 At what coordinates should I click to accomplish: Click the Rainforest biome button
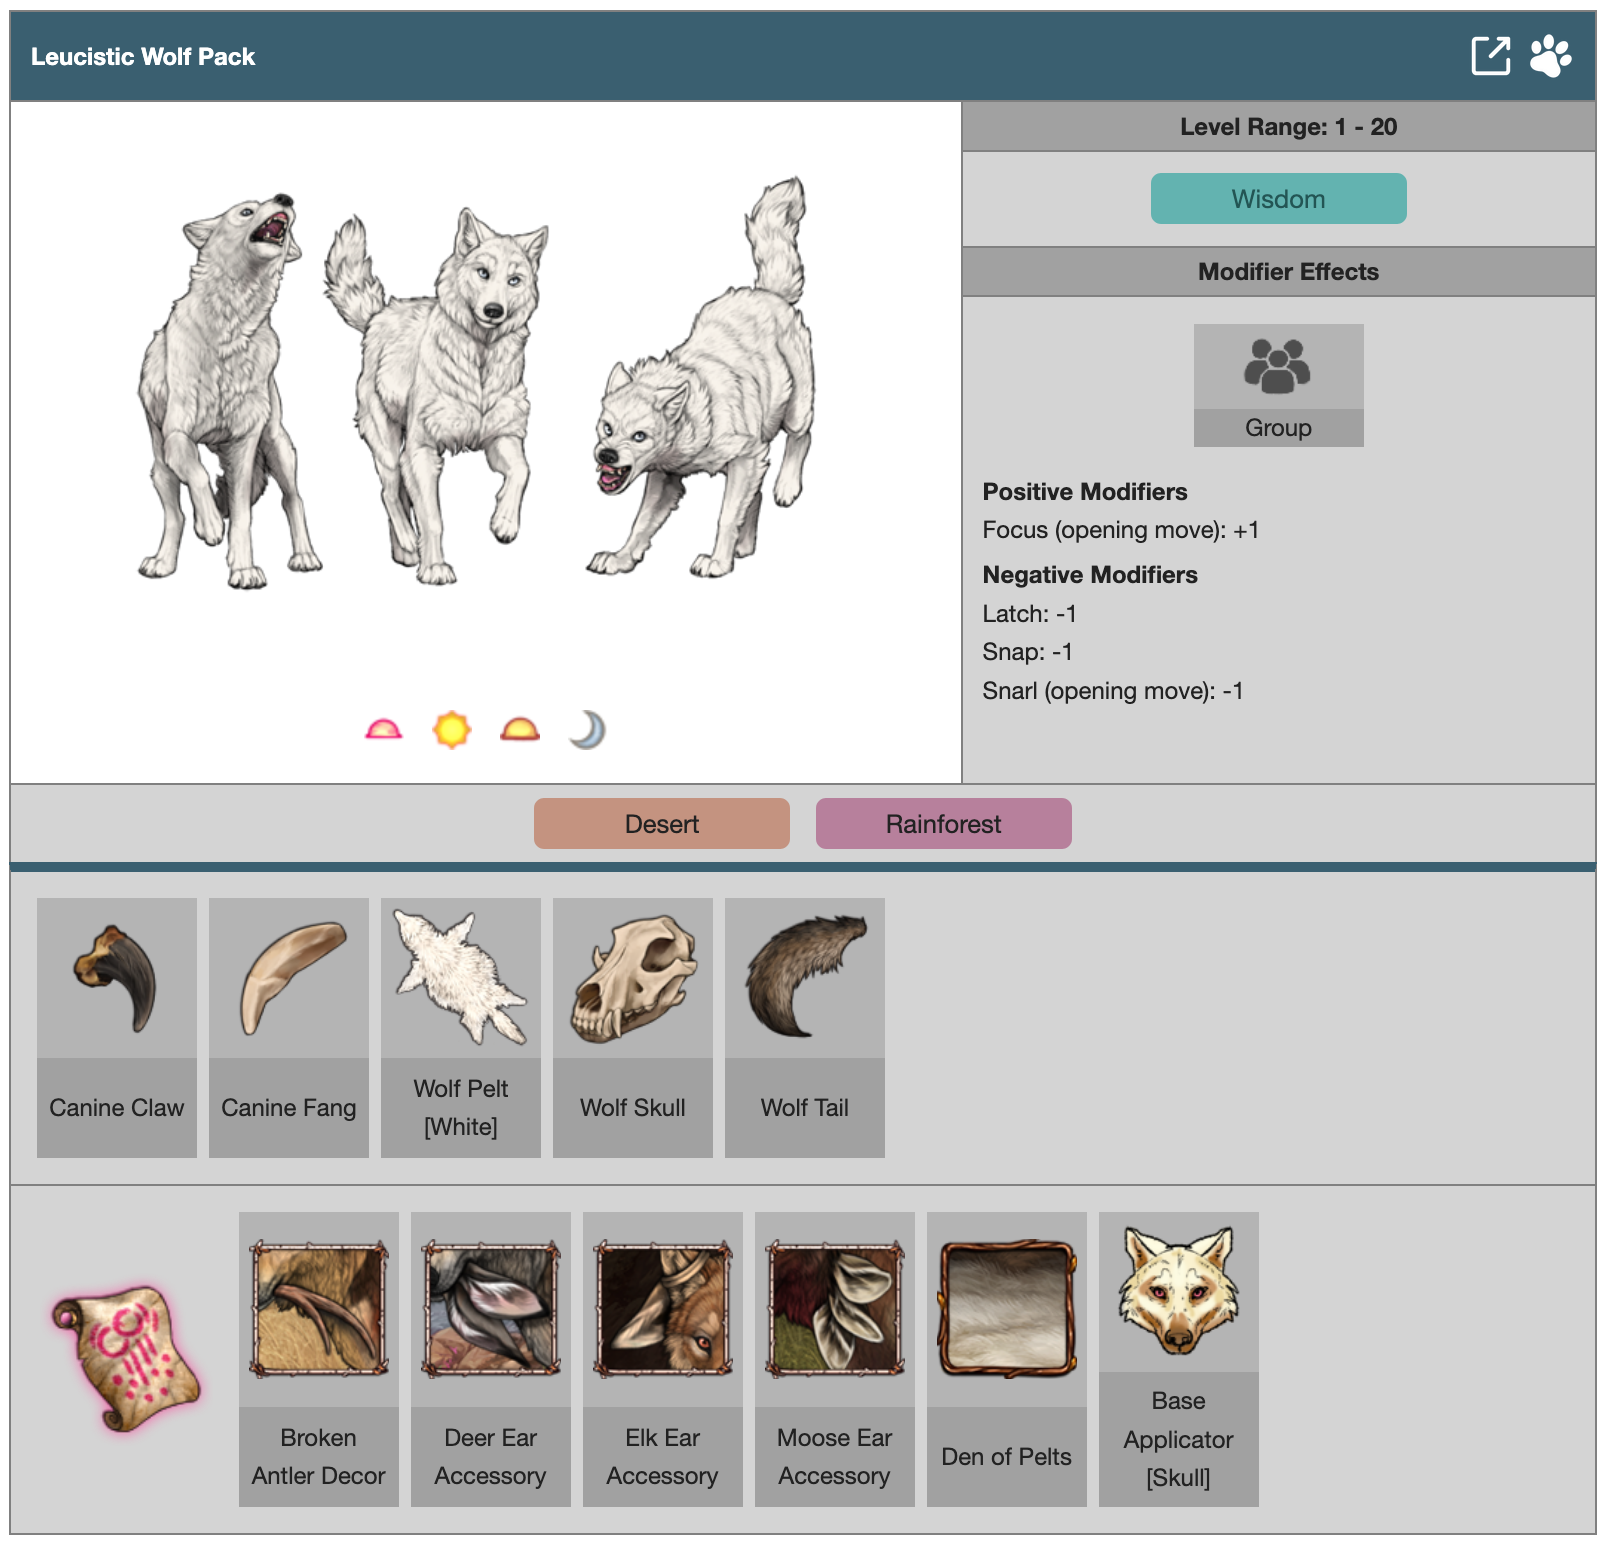[x=944, y=823]
